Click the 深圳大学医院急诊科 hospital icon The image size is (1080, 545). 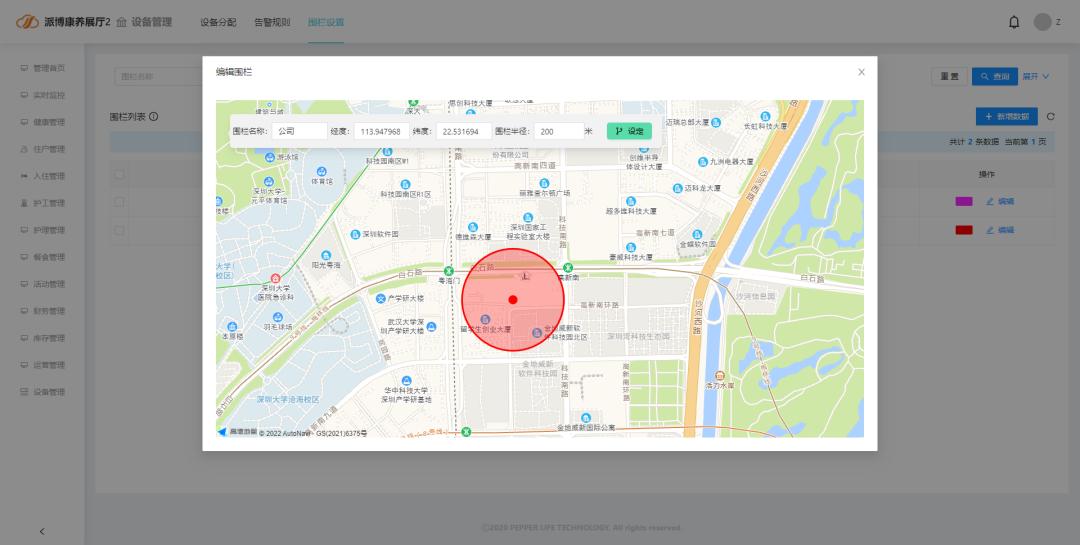click(276, 279)
